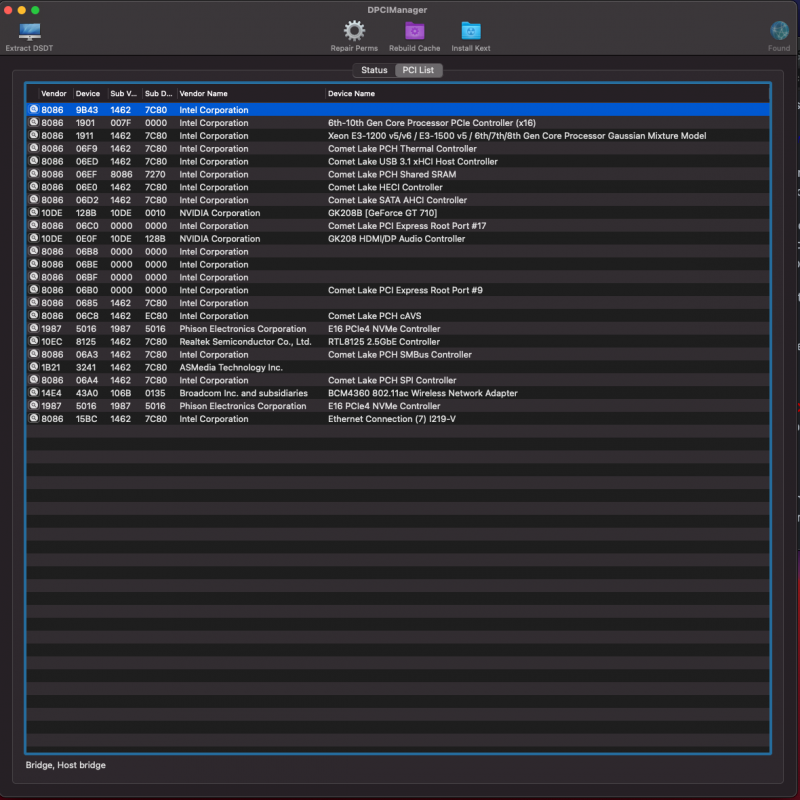This screenshot has width=800, height=800.
Task: Sort the list by the Vendor column
Action: [56, 93]
